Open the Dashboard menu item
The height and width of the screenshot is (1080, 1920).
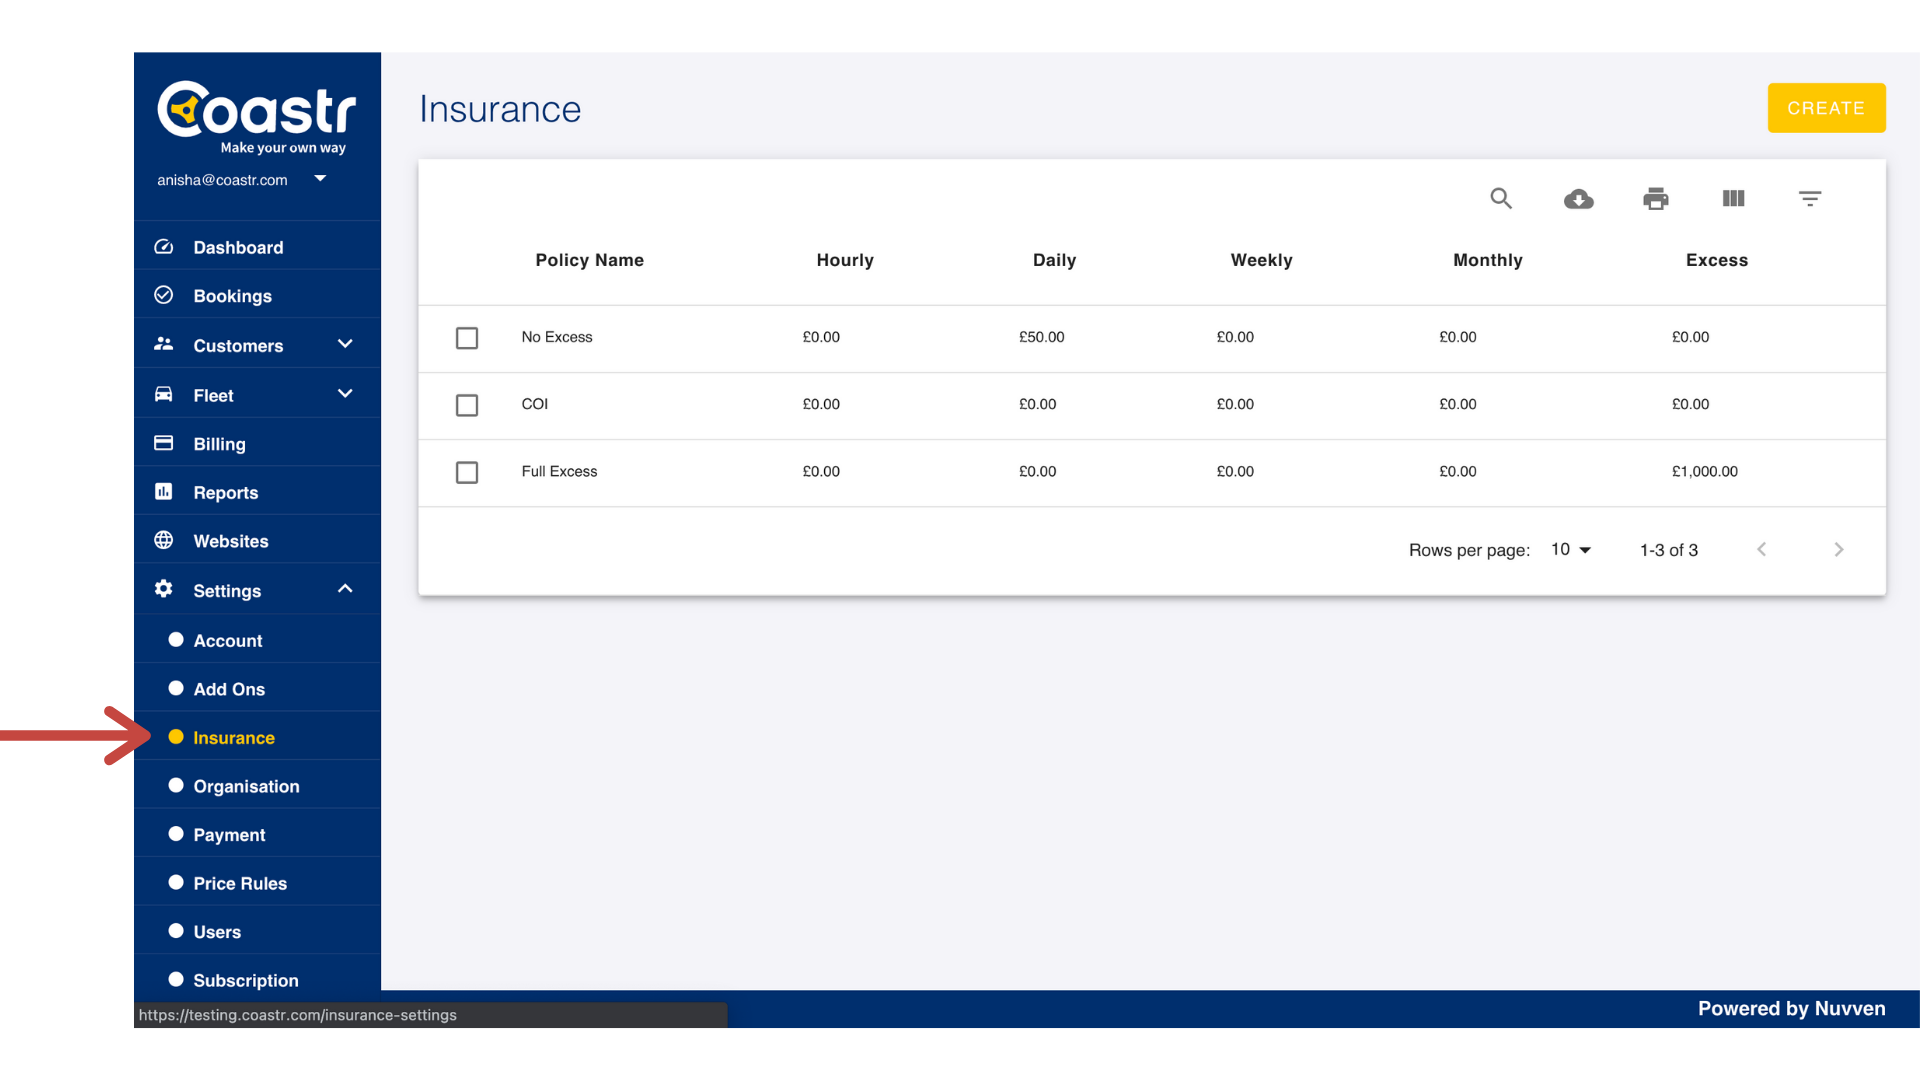pyautogui.click(x=238, y=247)
